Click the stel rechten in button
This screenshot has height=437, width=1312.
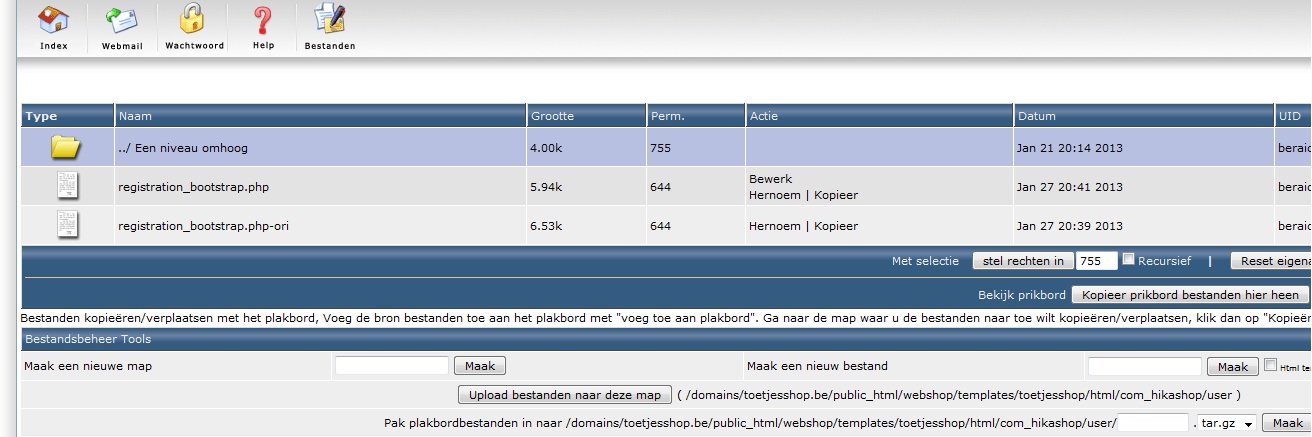[1023, 261]
